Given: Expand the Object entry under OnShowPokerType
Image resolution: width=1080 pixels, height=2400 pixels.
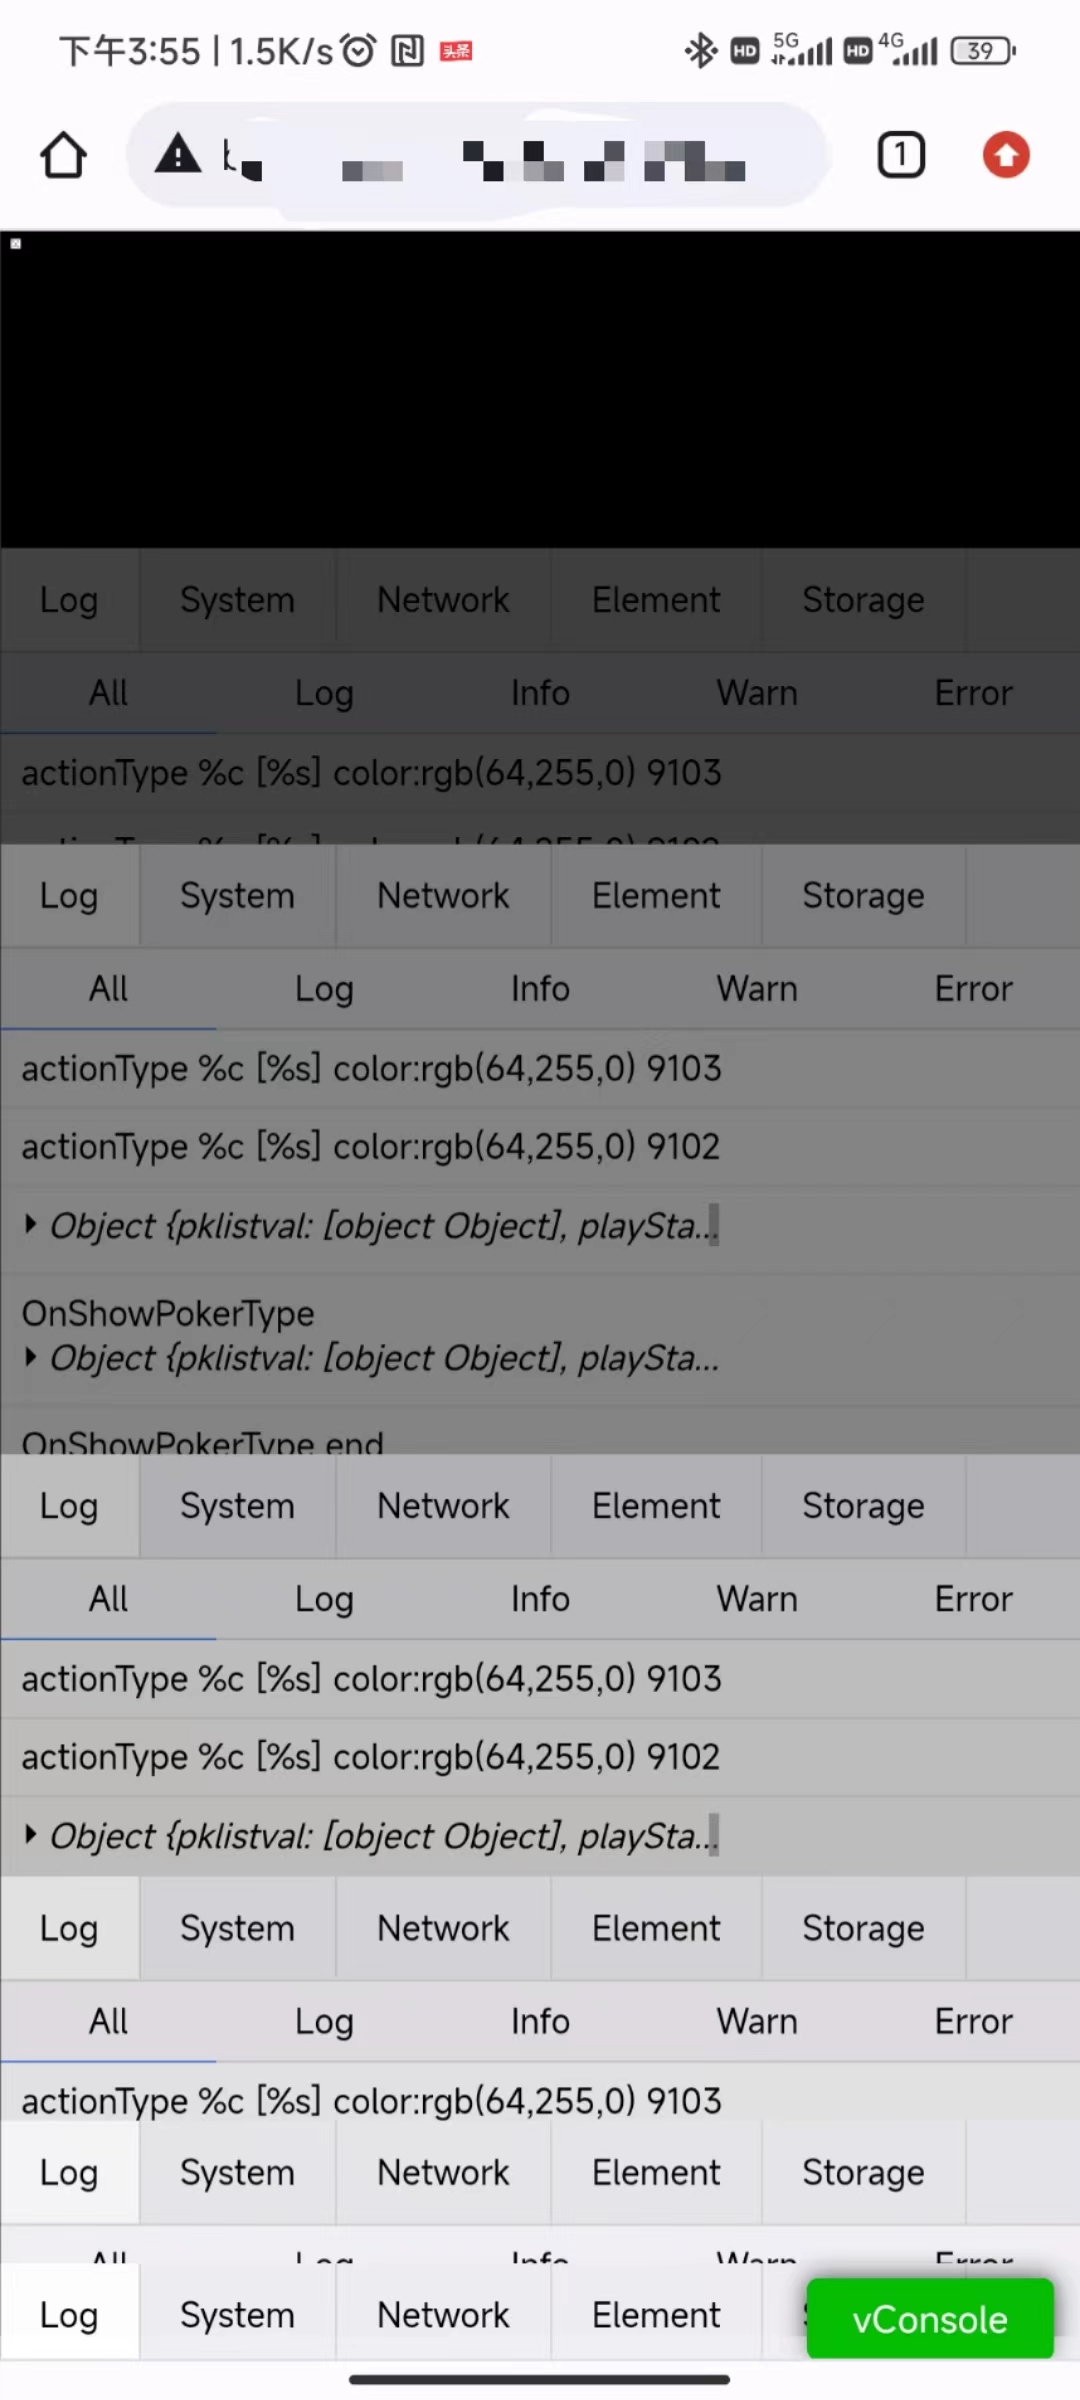Looking at the screenshot, I should (31, 1357).
